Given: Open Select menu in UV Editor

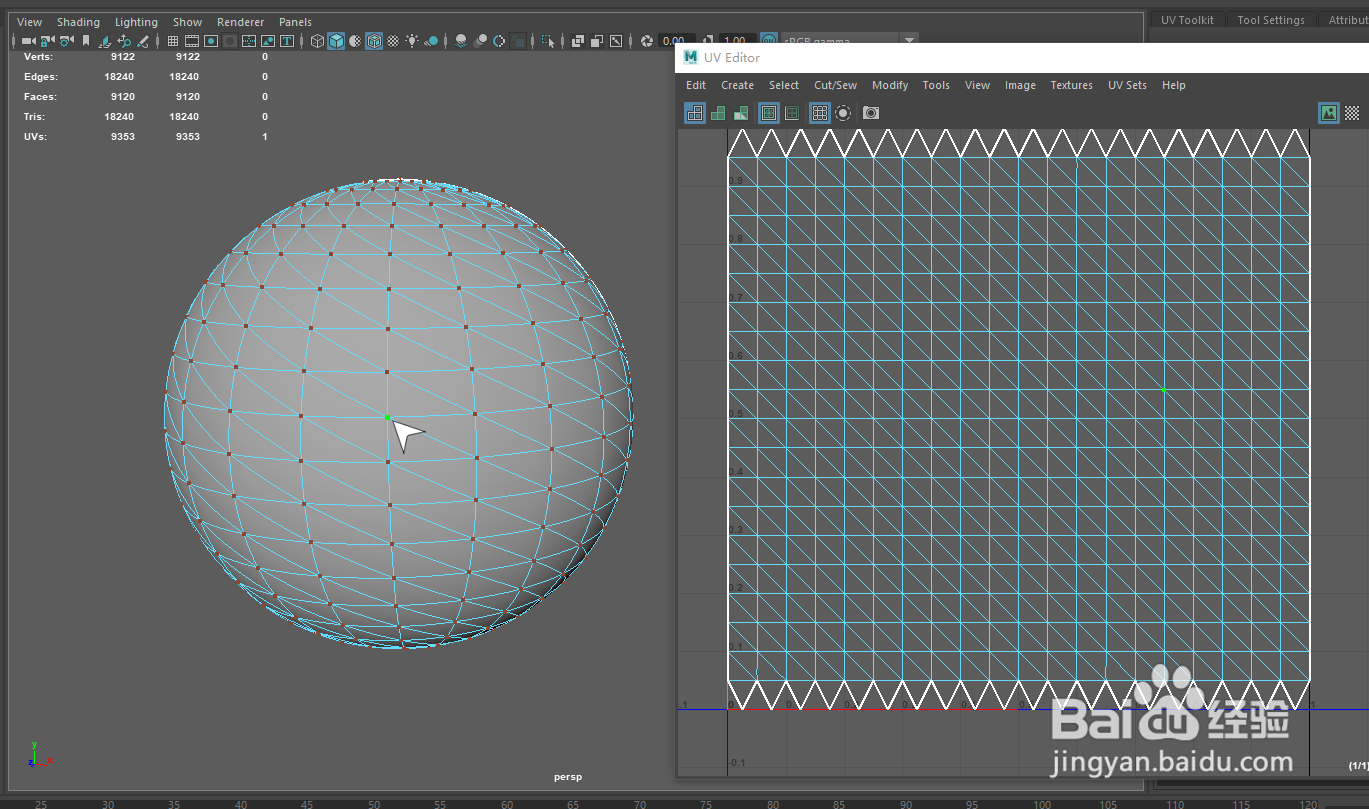Looking at the screenshot, I should tap(784, 85).
